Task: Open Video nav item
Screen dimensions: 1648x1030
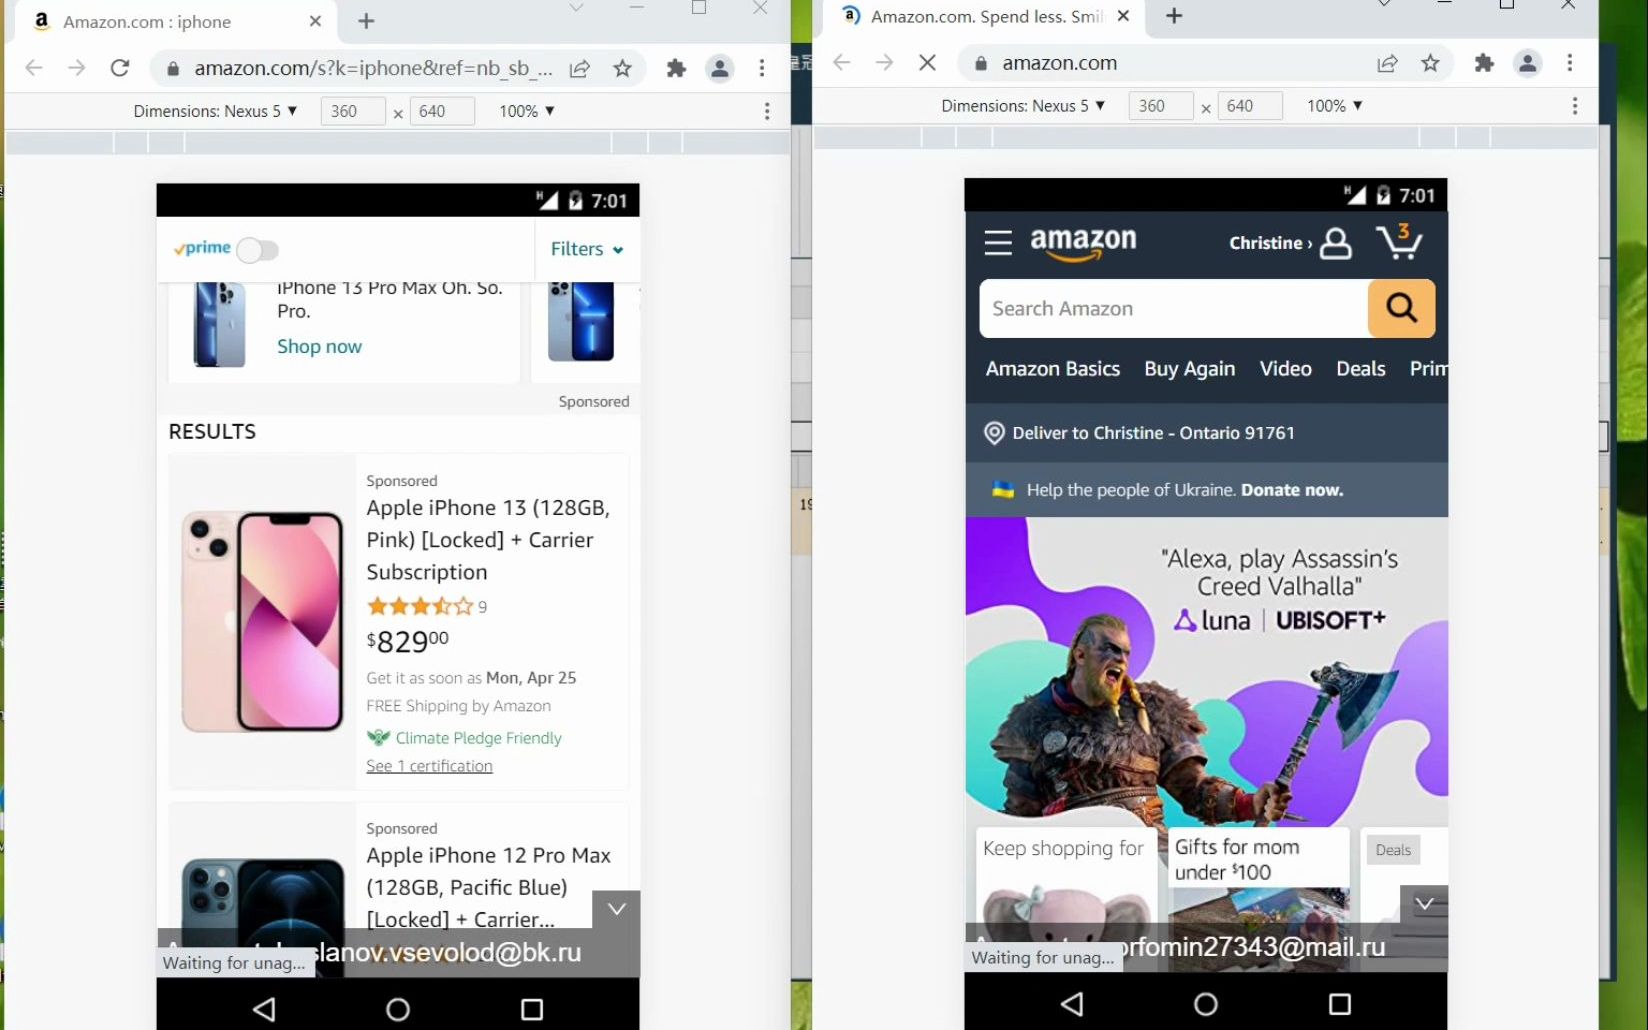Action: pos(1285,369)
